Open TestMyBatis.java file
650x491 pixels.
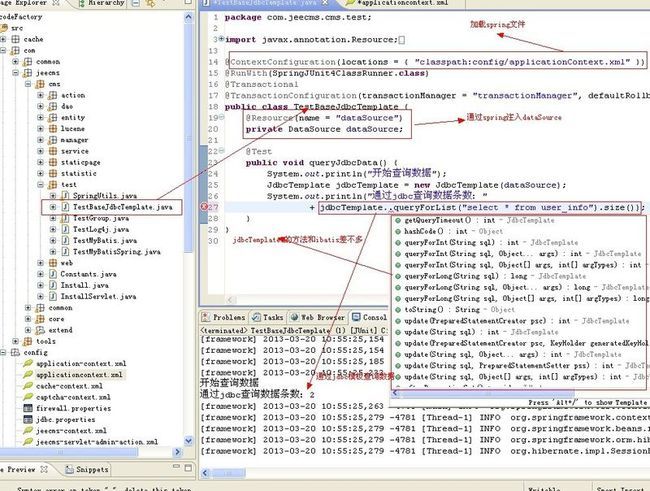pos(104,240)
